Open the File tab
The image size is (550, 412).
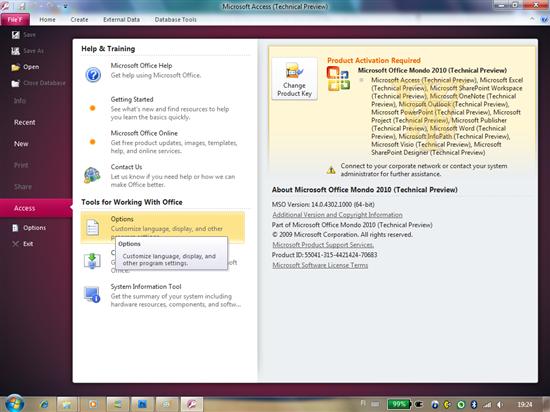click(x=15, y=20)
